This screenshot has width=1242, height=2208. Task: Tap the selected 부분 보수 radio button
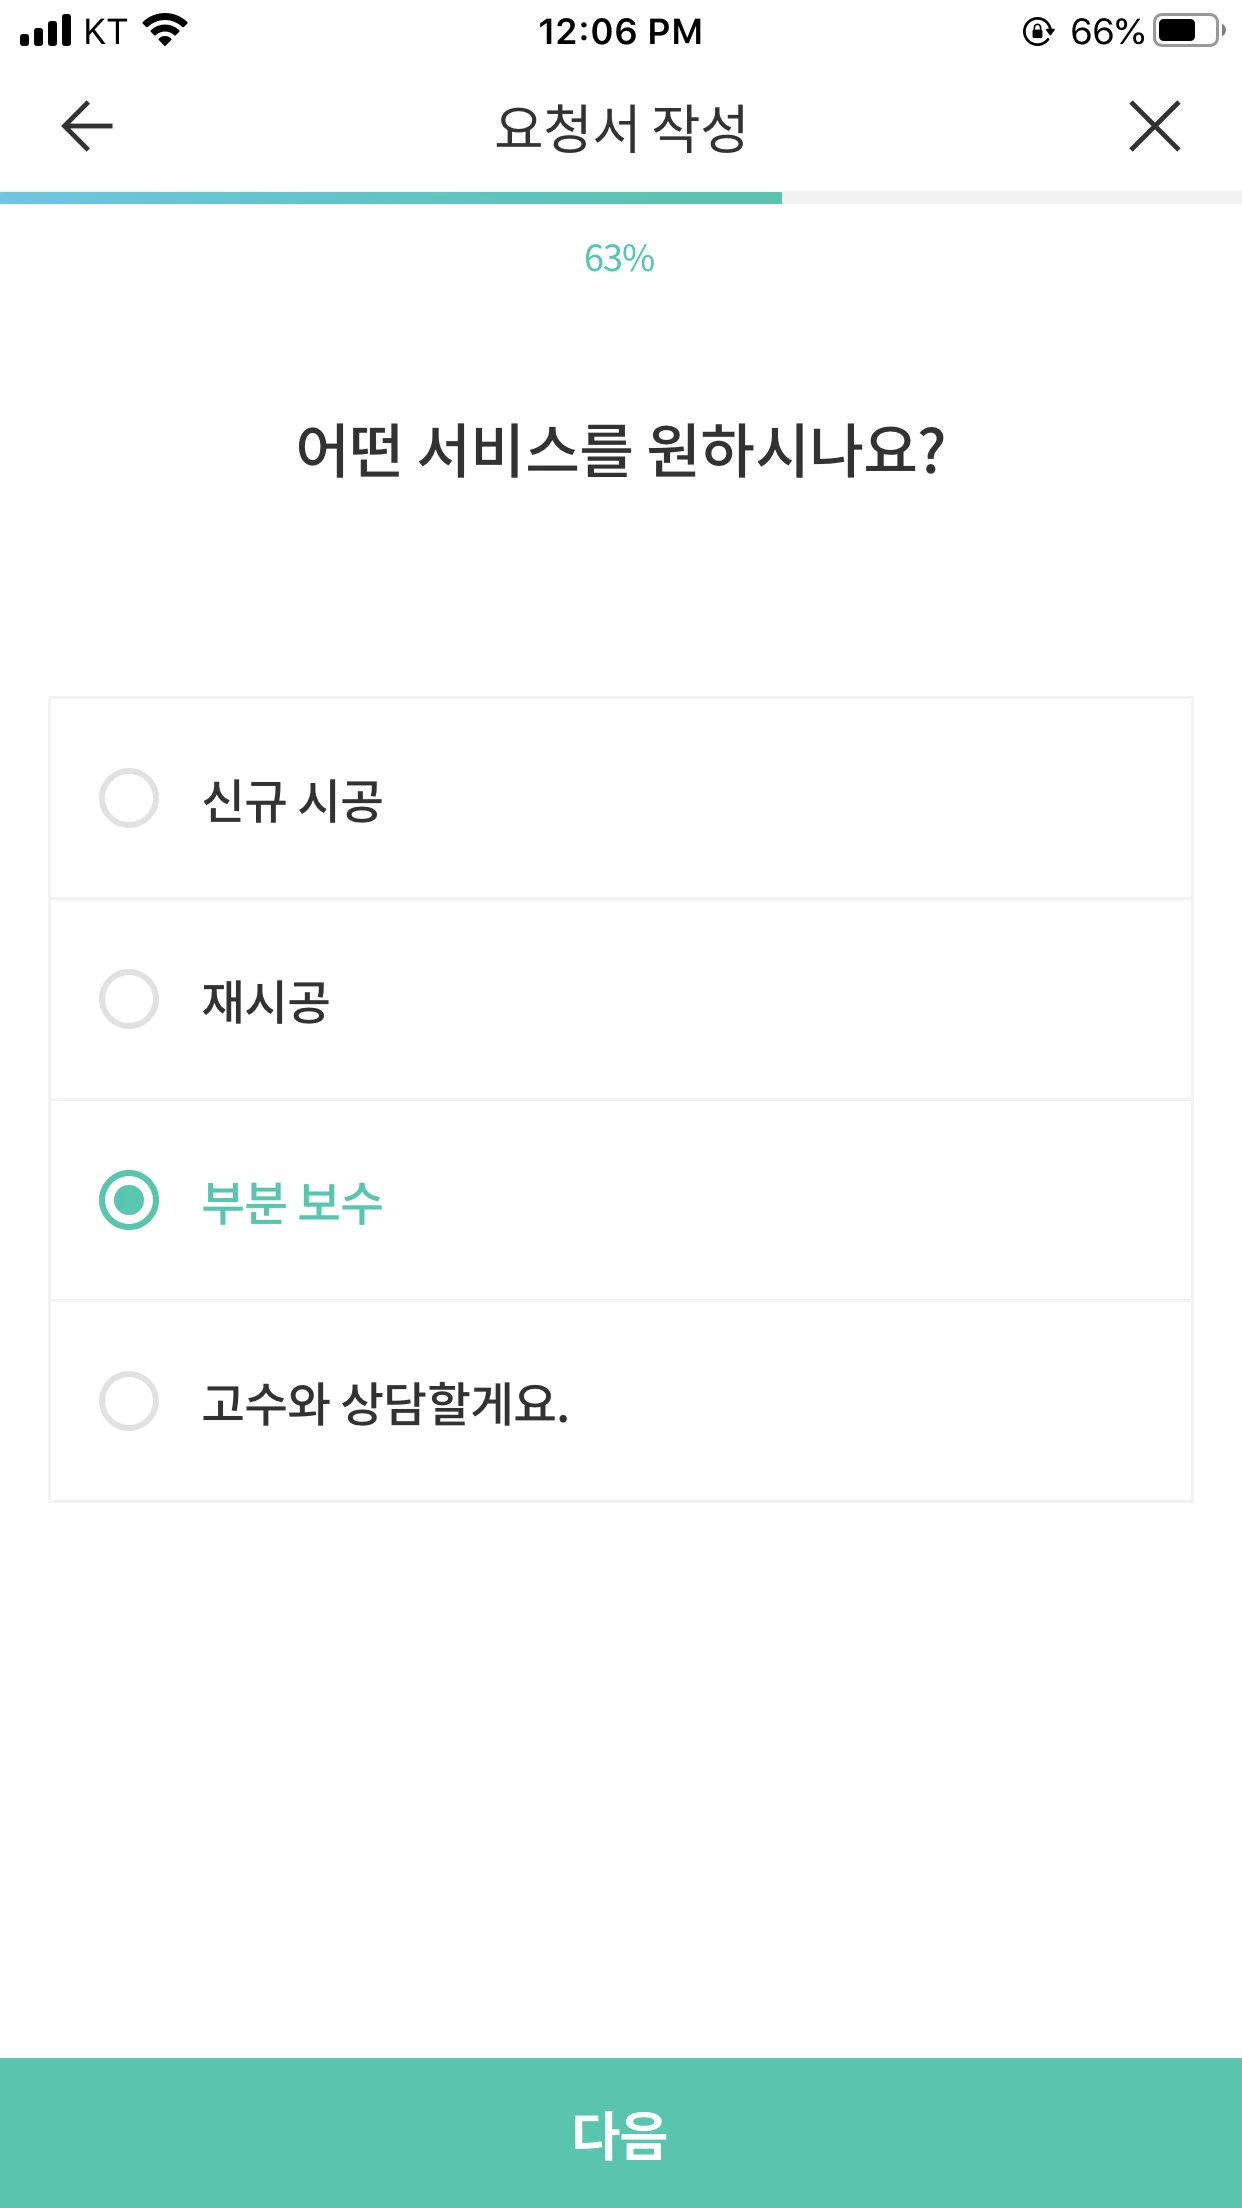tap(129, 1200)
